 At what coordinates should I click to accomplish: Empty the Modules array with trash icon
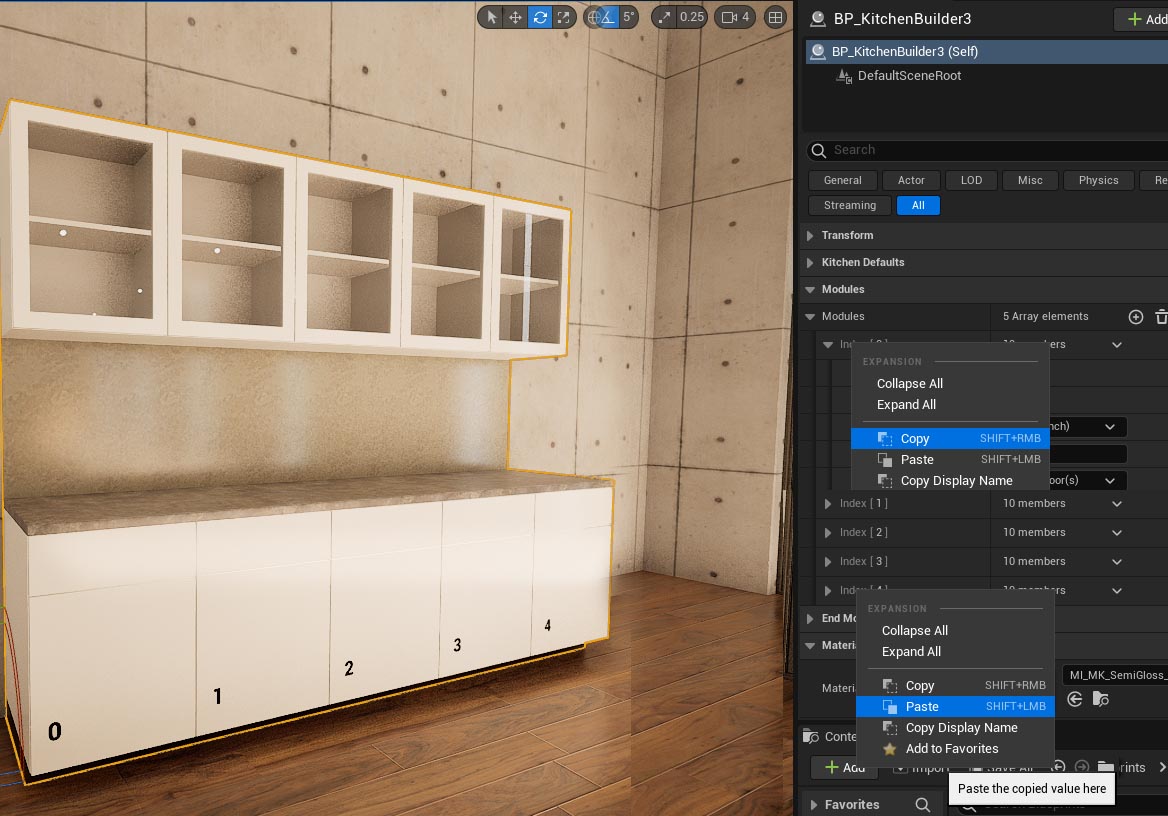(1161, 317)
